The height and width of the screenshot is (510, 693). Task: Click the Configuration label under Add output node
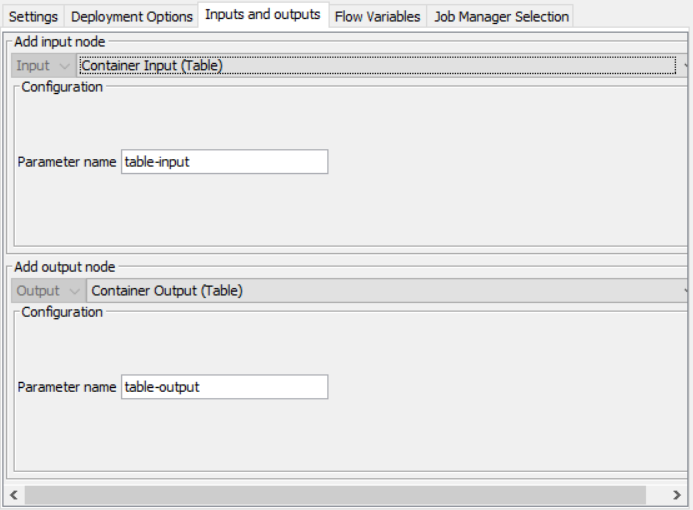[62, 312]
